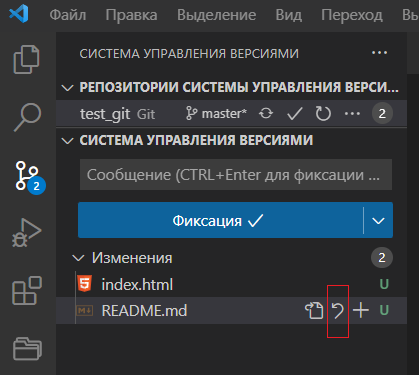Open Source Control view with badge 2

[x=28, y=177]
